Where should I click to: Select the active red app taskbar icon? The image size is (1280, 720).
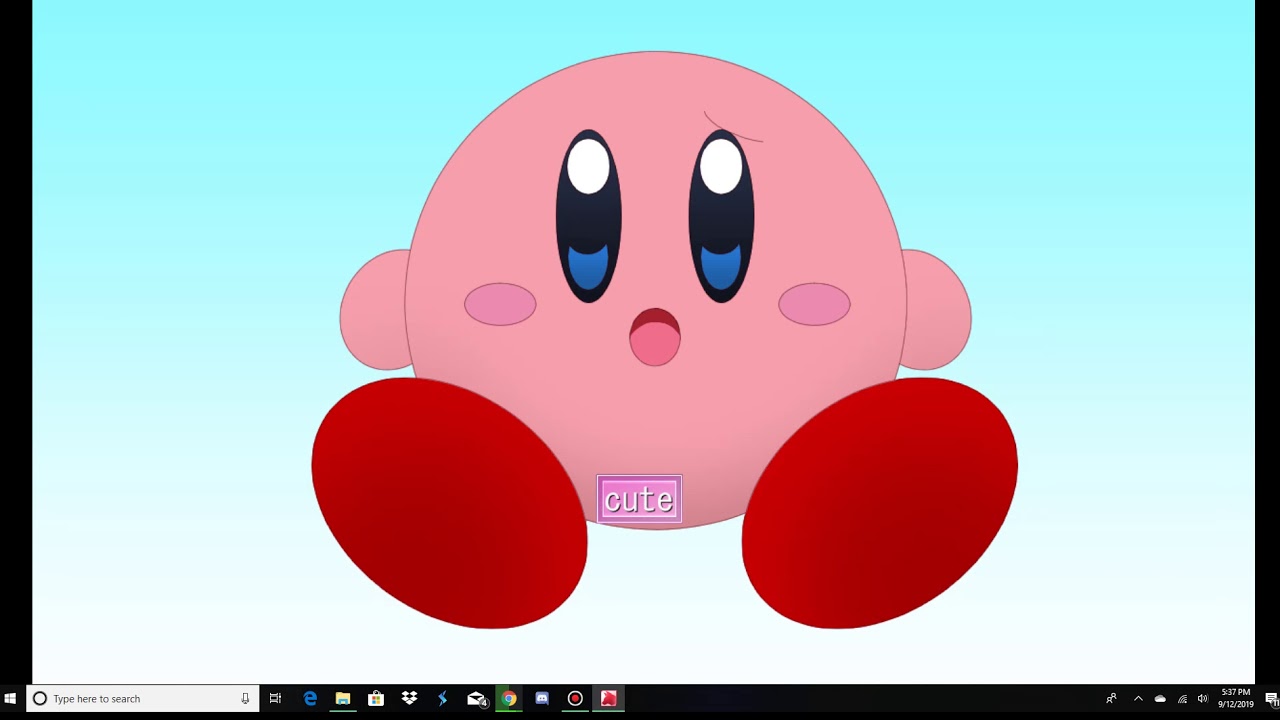[x=608, y=699]
